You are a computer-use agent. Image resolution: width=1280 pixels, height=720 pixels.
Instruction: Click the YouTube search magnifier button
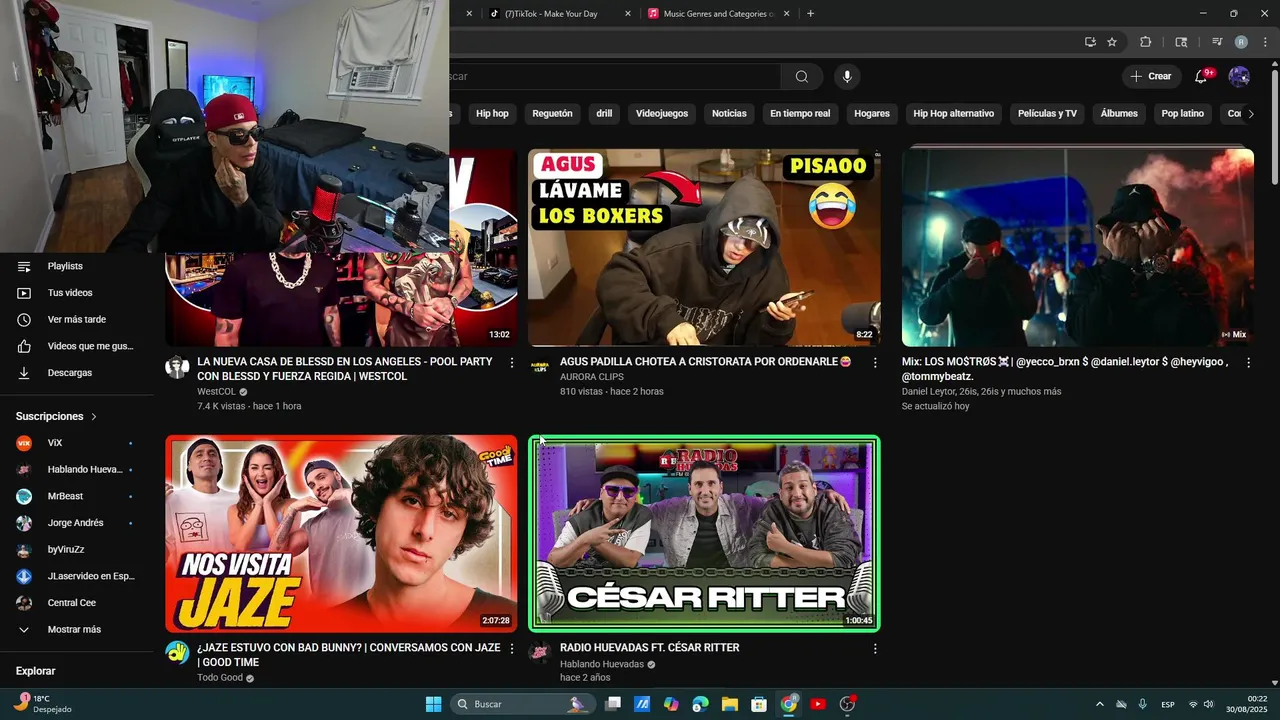pos(801,77)
